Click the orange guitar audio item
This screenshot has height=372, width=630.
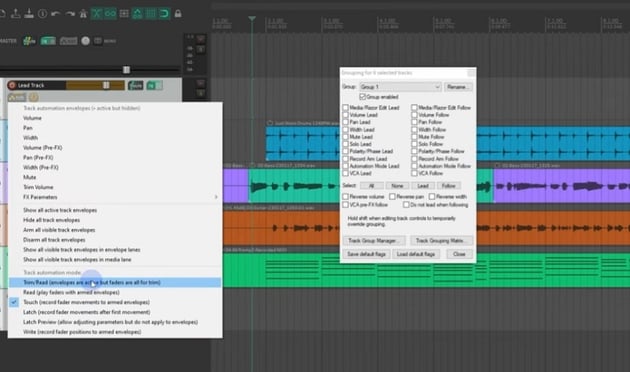[281, 228]
